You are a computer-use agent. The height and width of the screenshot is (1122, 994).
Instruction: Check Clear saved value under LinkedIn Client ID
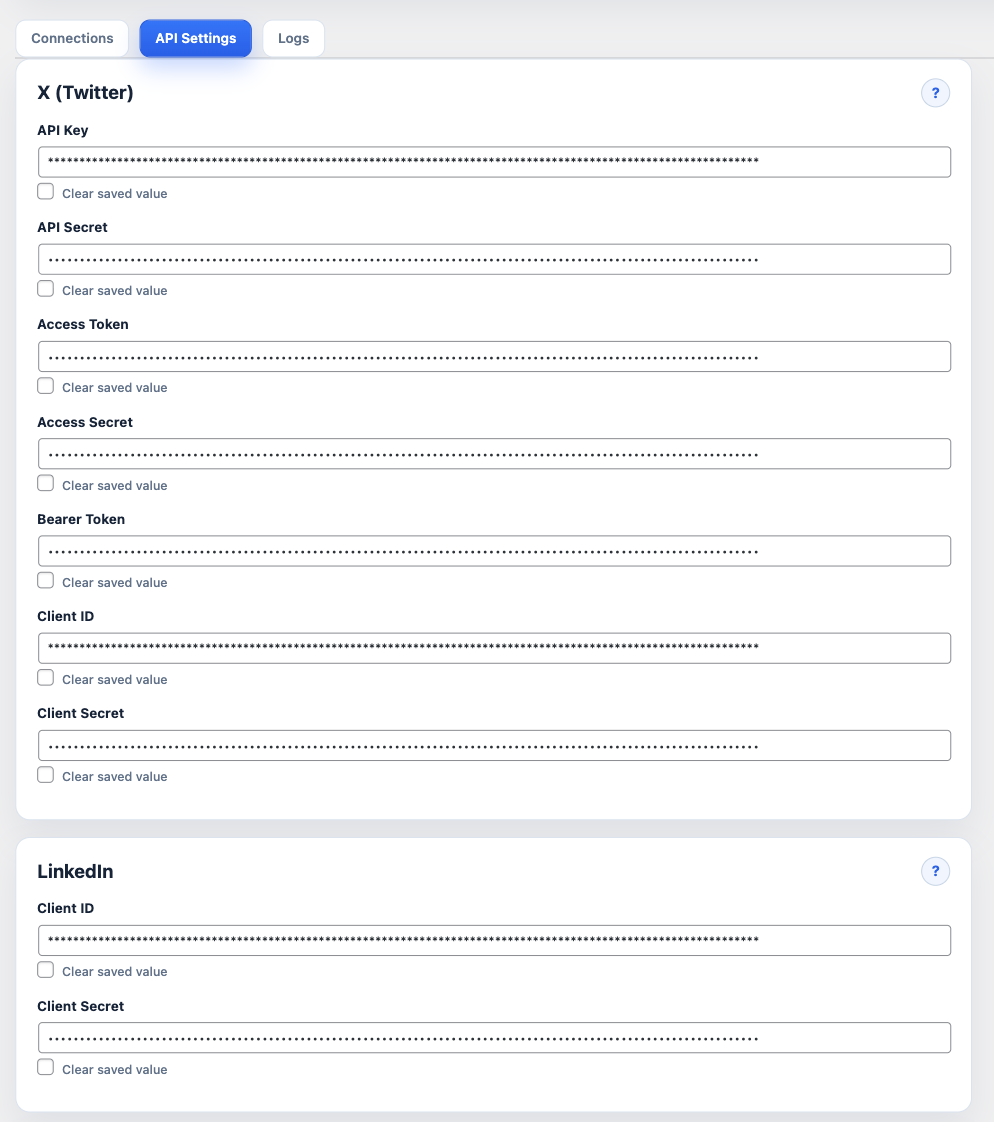click(45, 968)
